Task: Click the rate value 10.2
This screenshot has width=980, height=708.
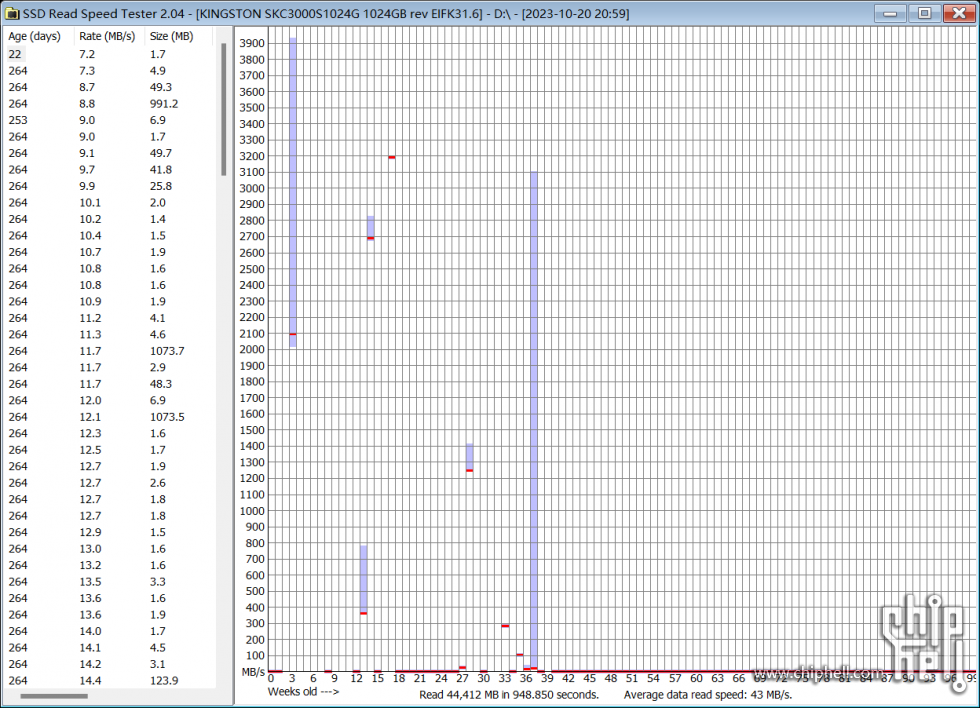Action: coord(90,219)
